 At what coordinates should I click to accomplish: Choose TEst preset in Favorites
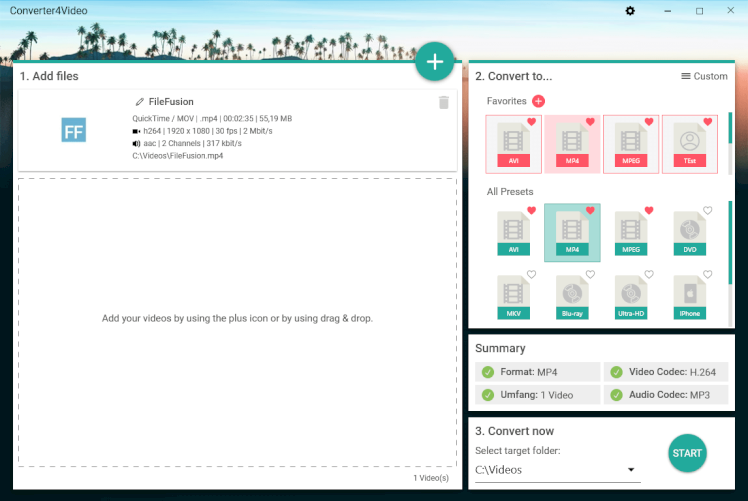click(690, 144)
